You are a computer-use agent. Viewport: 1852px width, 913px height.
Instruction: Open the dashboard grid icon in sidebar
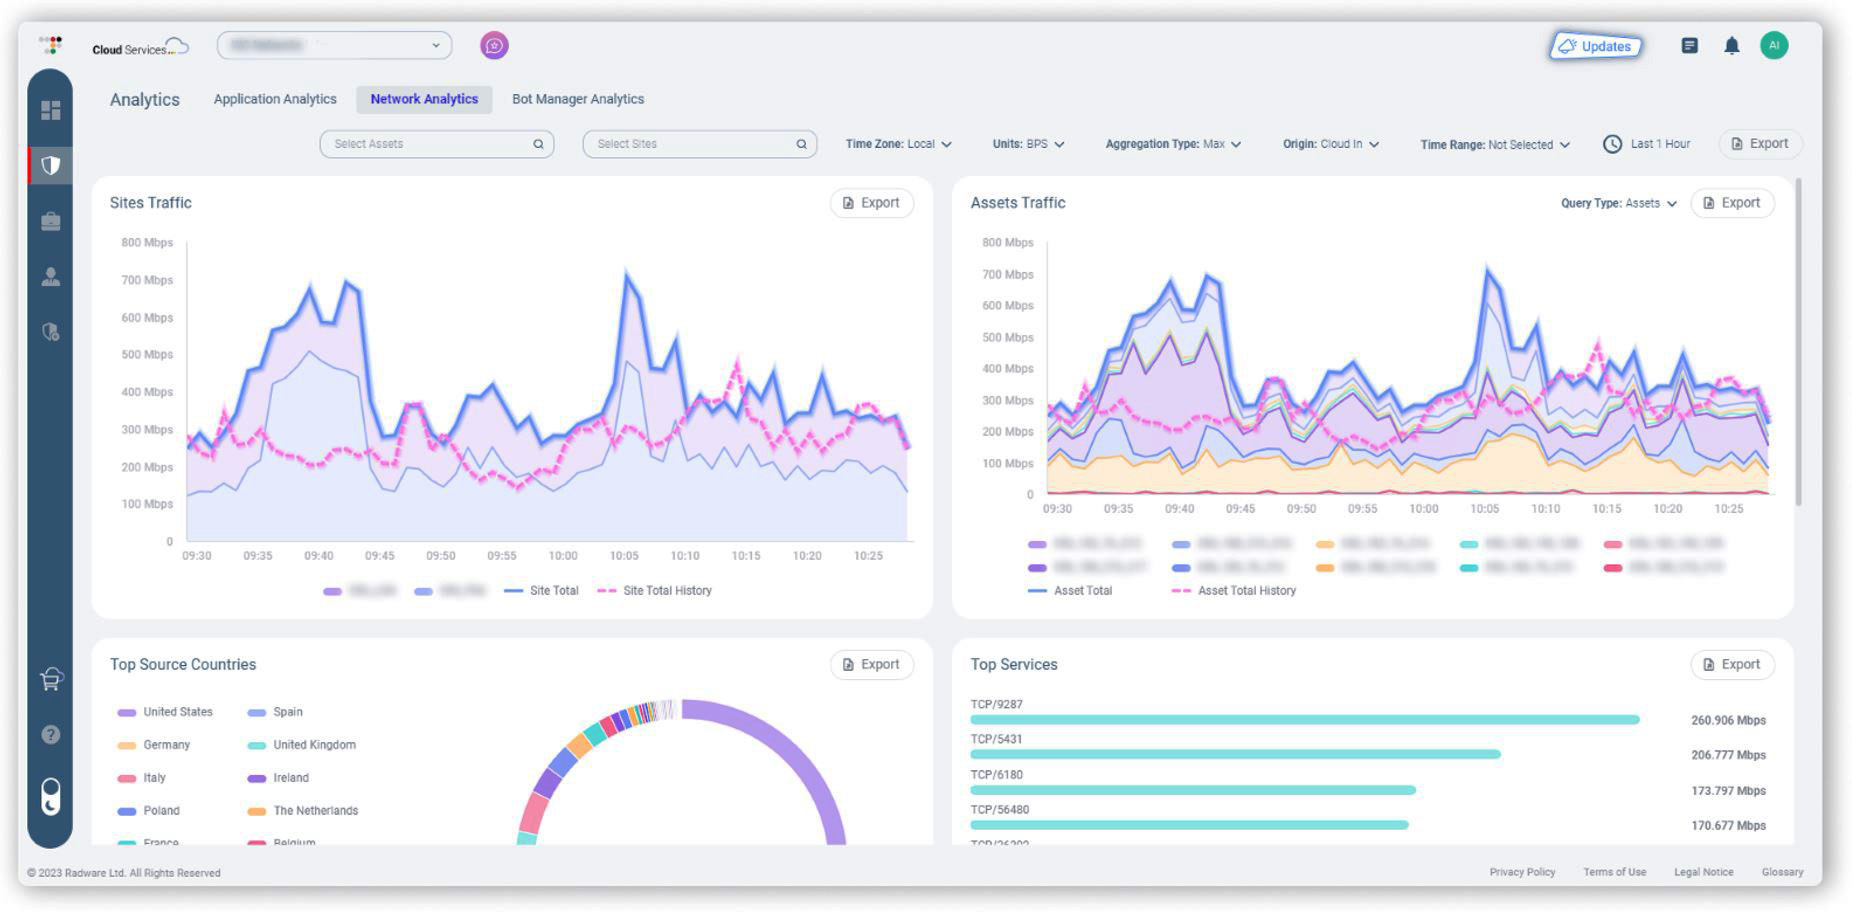click(50, 110)
